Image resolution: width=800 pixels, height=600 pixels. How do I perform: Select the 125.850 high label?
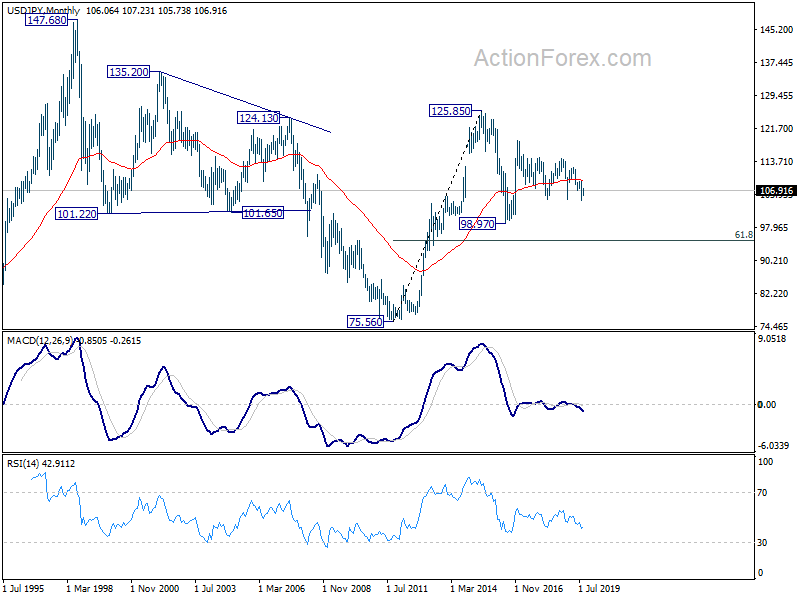(451, 111)
